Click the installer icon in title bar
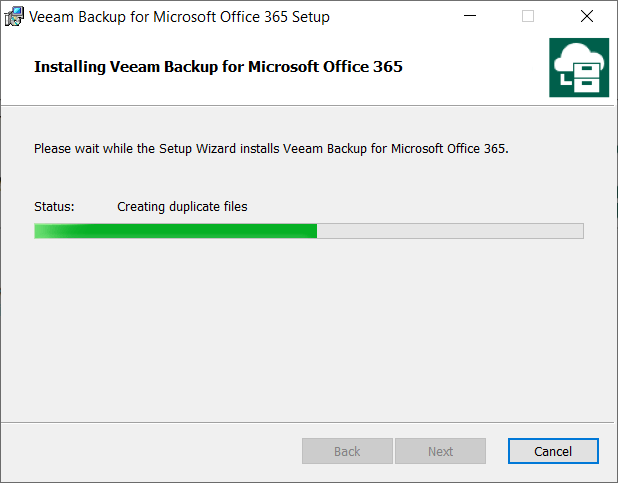618x483 pixels. pos(15,17)
